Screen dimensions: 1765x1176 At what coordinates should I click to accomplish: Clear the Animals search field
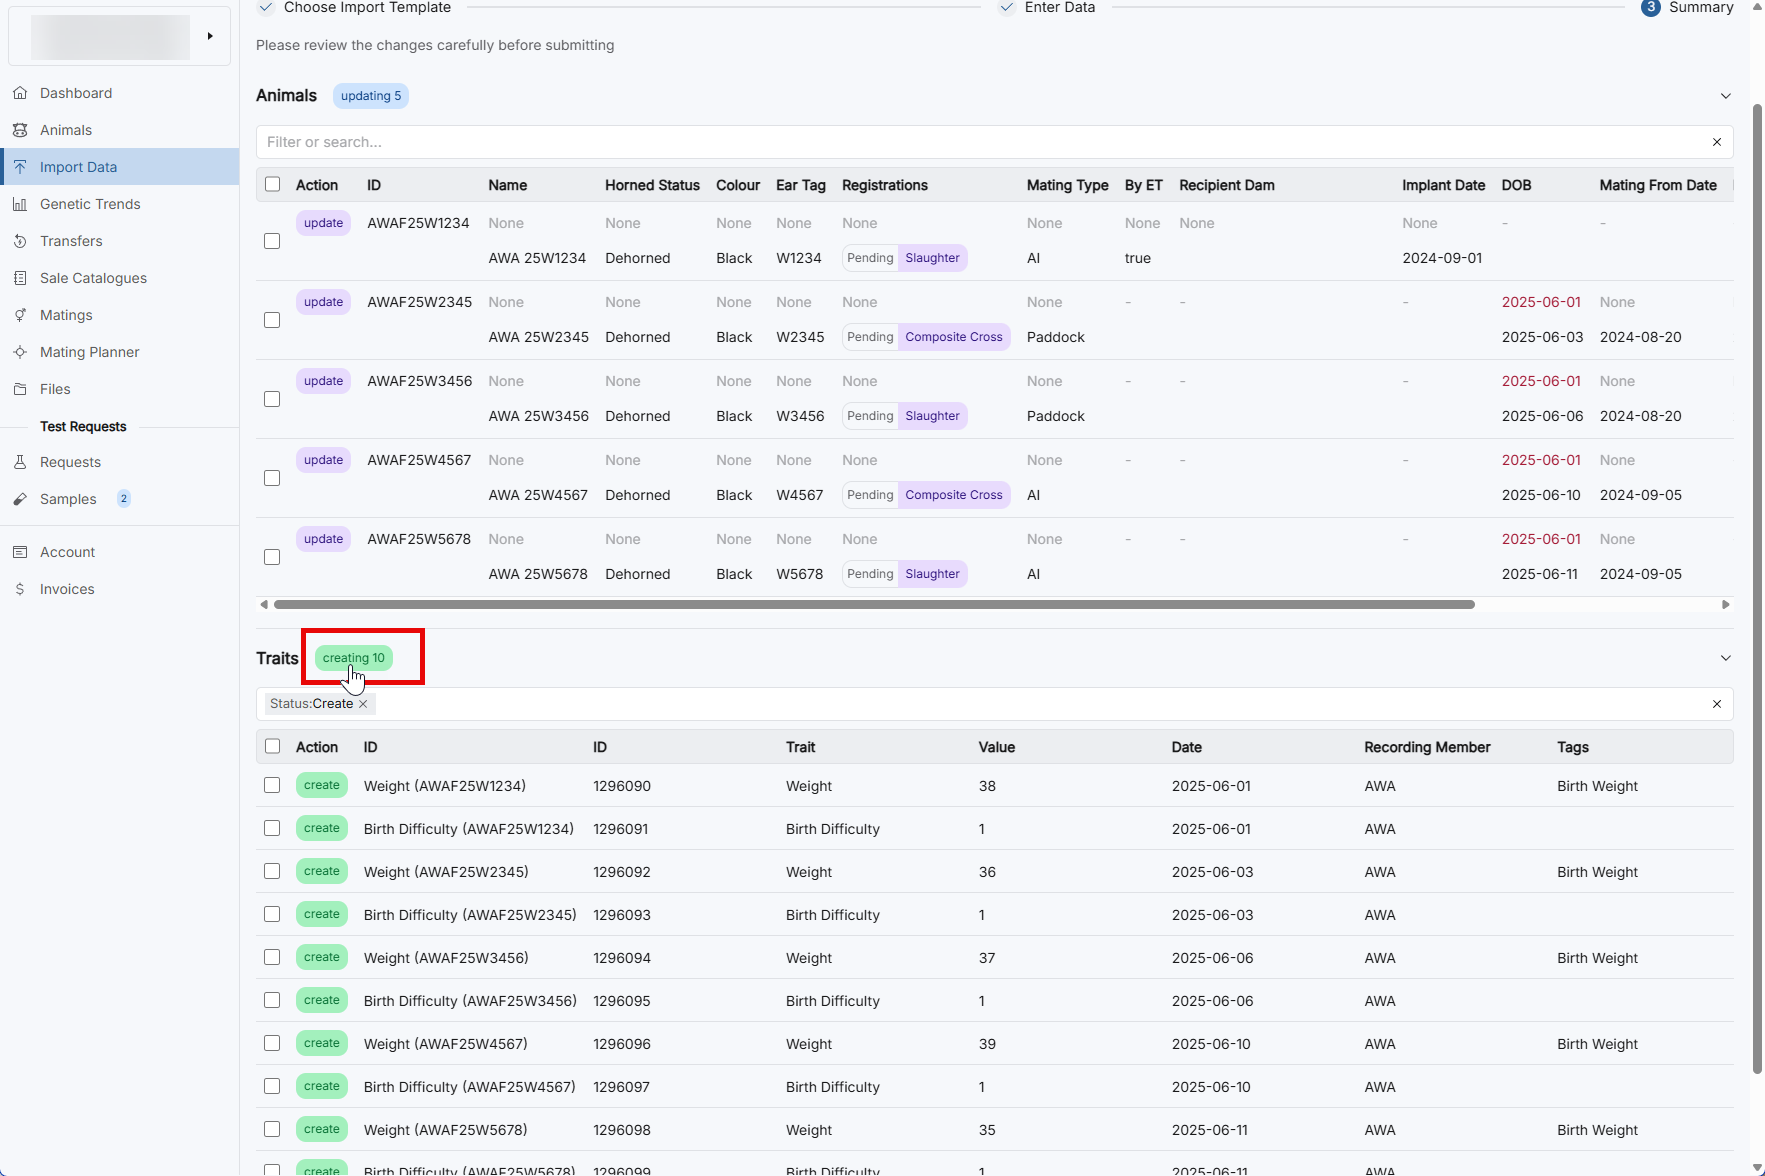coord(1716,142)
